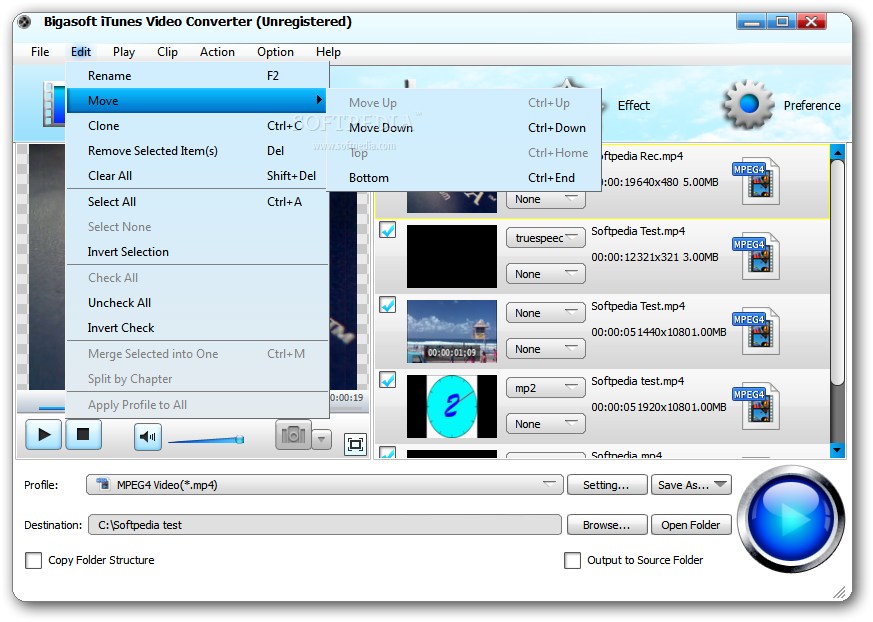Screen dimensions: 873x622
Task: Open the truespeech audio track dropdown
Action: tap(546, 238)
